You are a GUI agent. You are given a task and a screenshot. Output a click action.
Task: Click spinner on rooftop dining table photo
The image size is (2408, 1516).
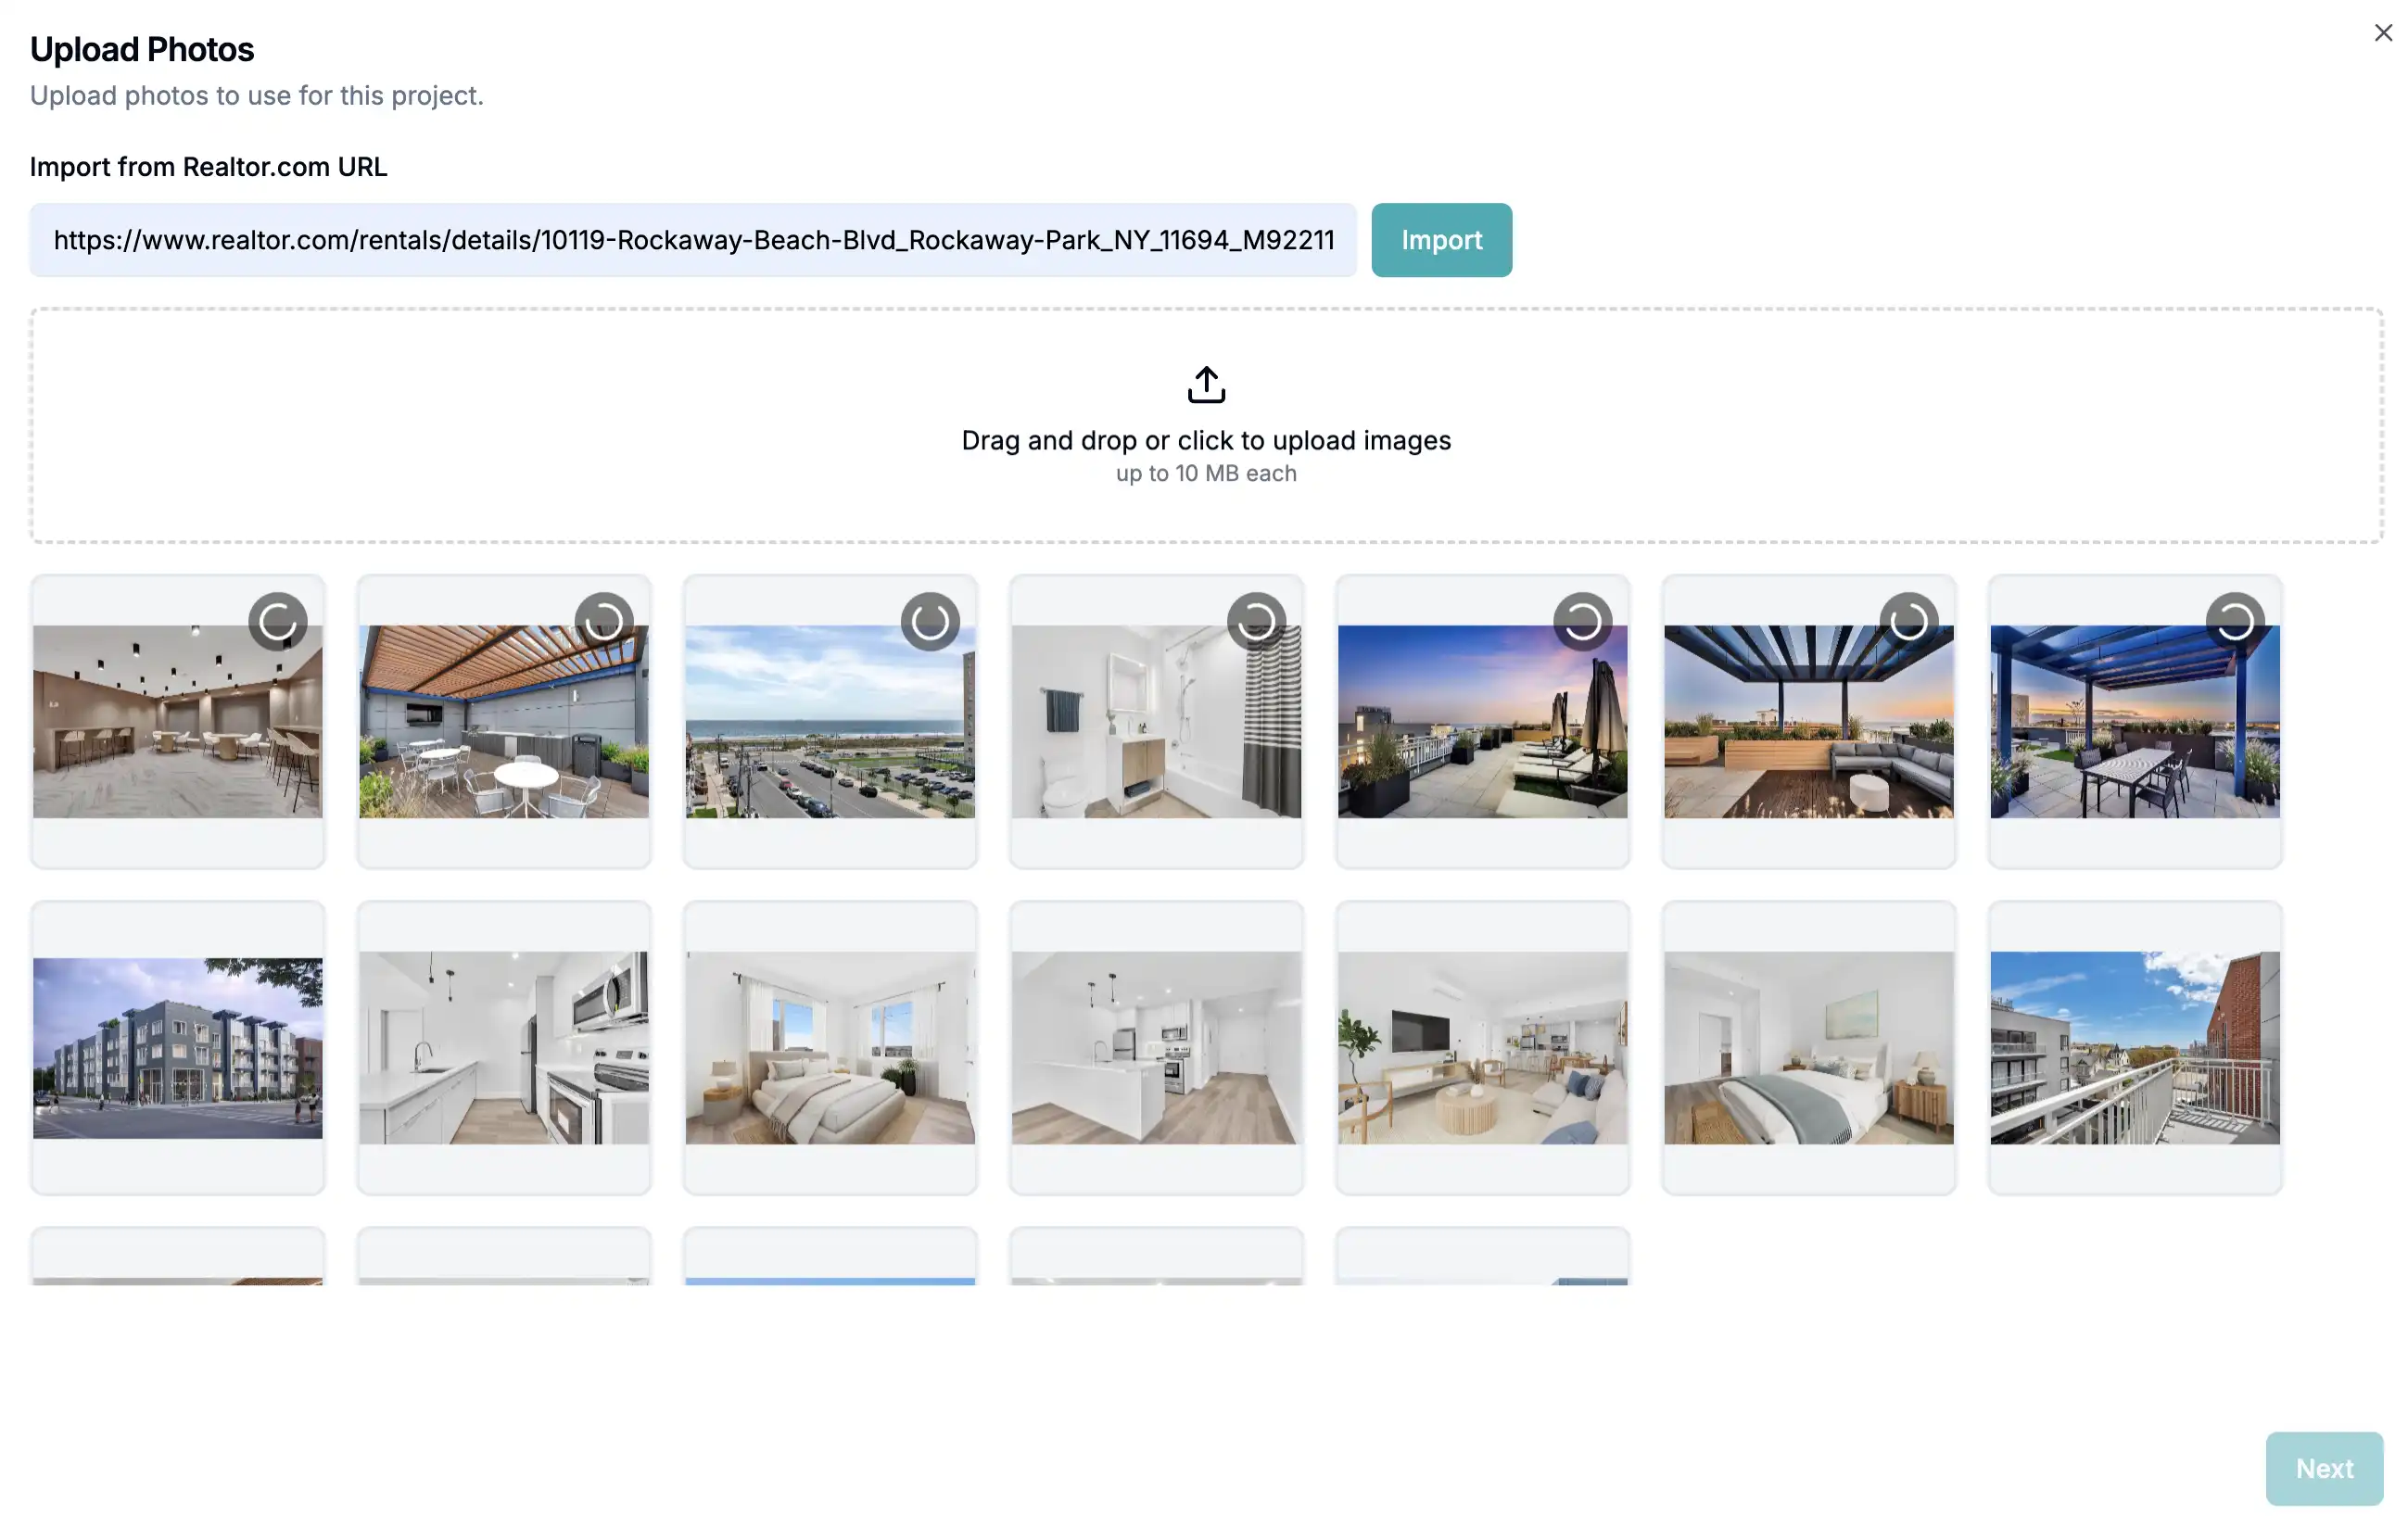coord(2234,621)
